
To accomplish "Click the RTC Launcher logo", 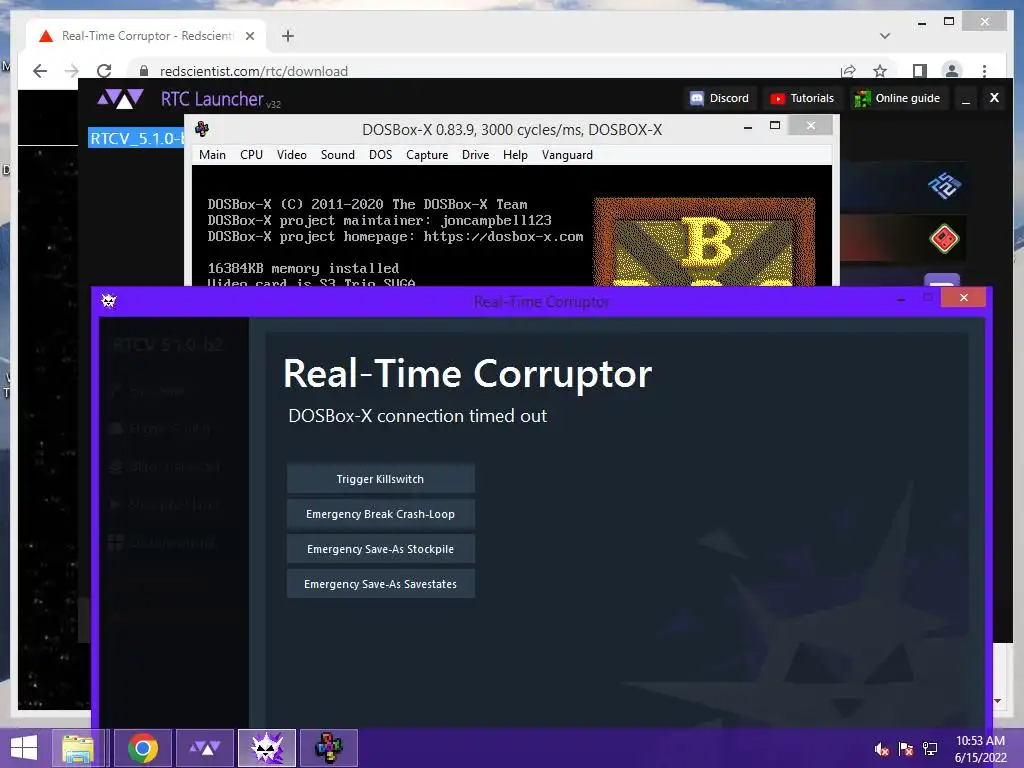I will tap(120, 99).
